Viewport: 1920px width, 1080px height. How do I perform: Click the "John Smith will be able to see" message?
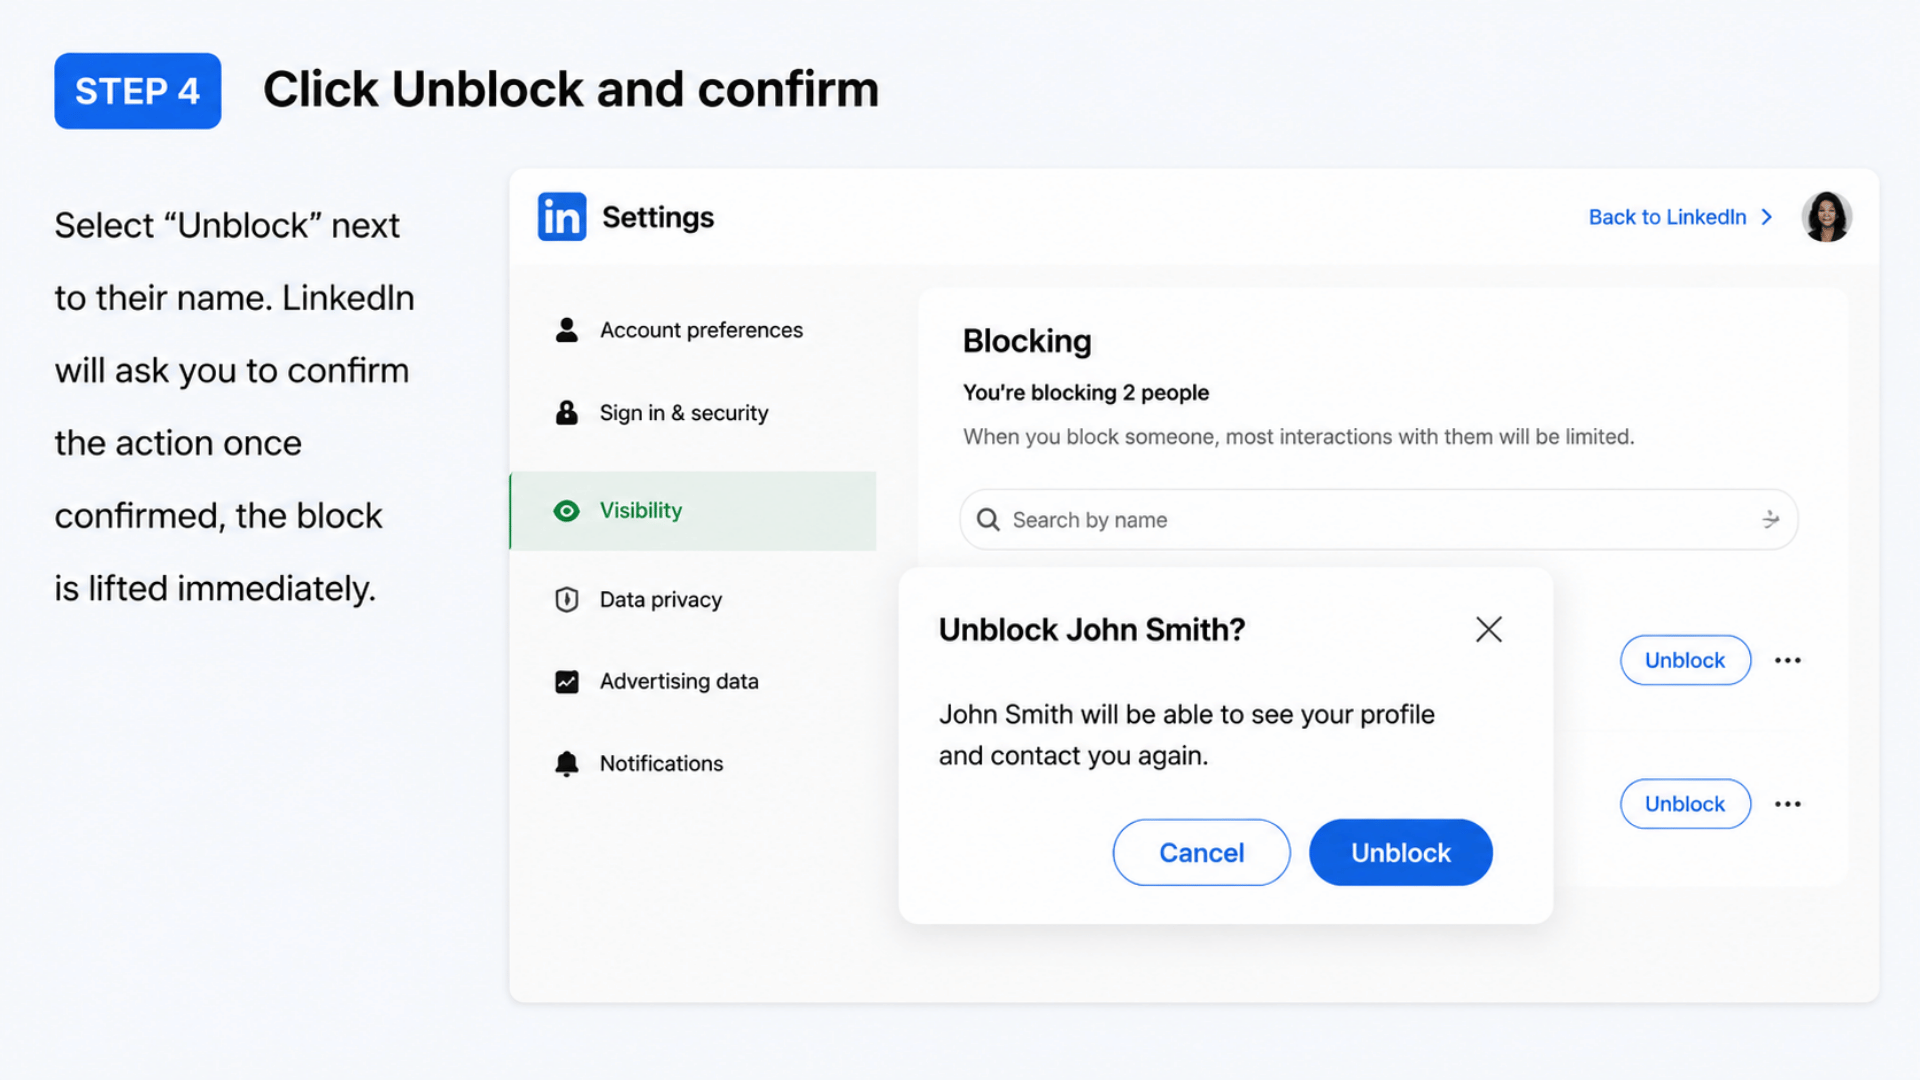coord(1187,735)
